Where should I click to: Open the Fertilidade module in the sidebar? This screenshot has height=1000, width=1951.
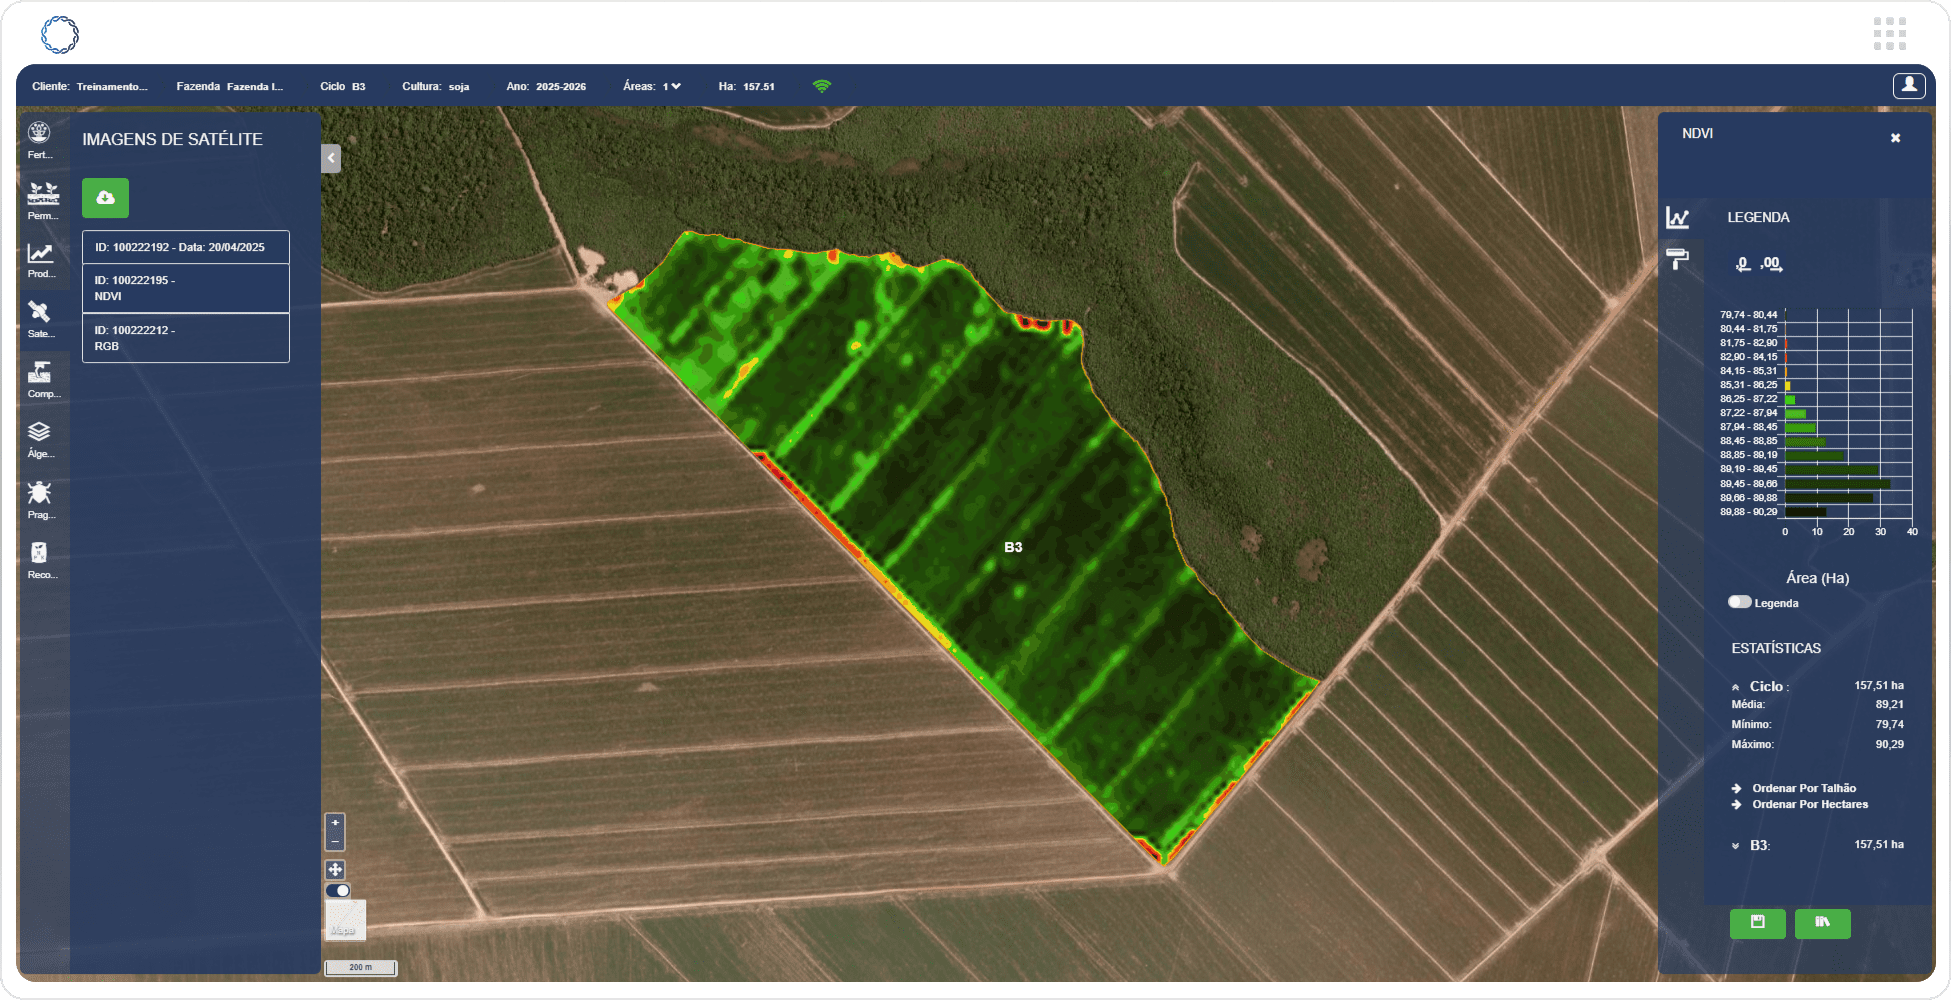coord(40,139)
